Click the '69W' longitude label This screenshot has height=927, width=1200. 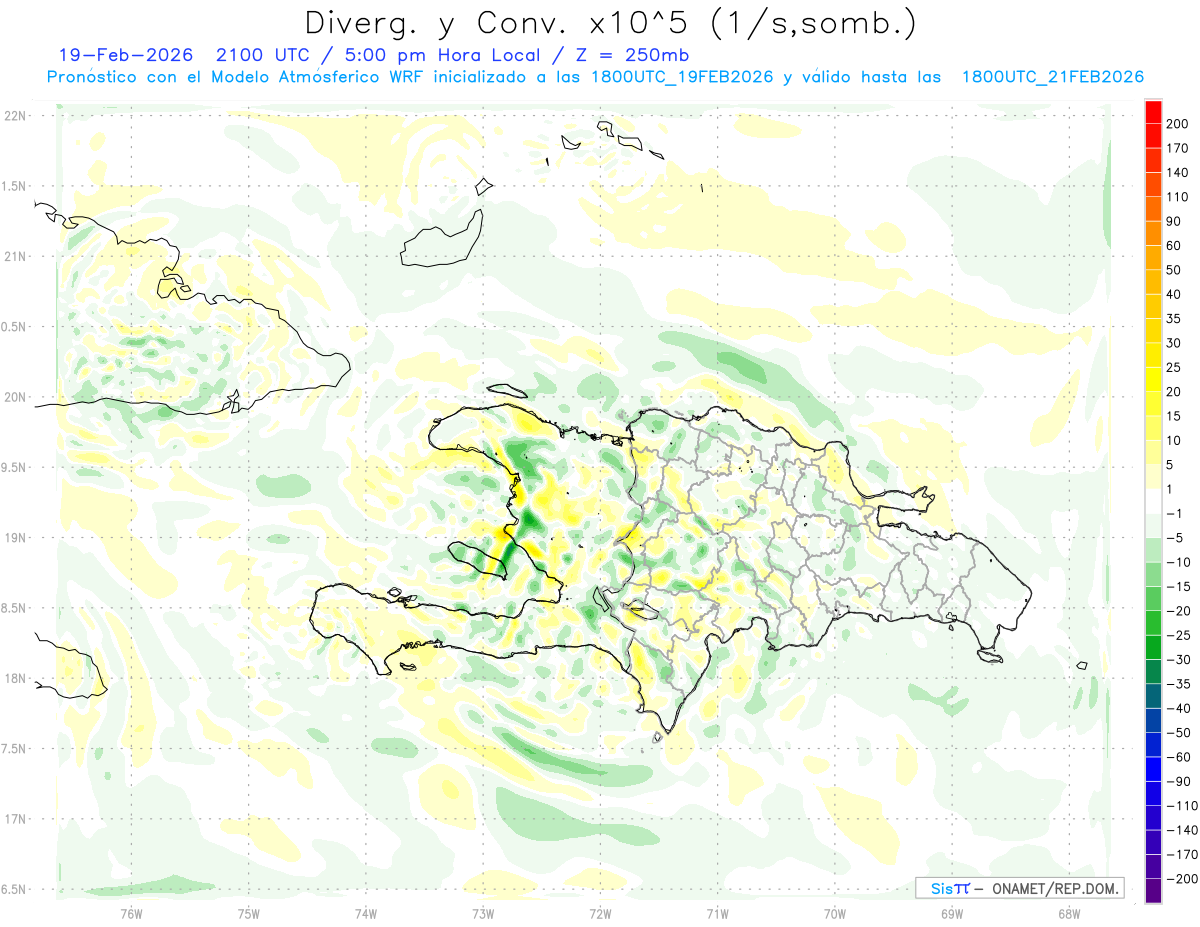pyautogui.click(x=952, y=913)
